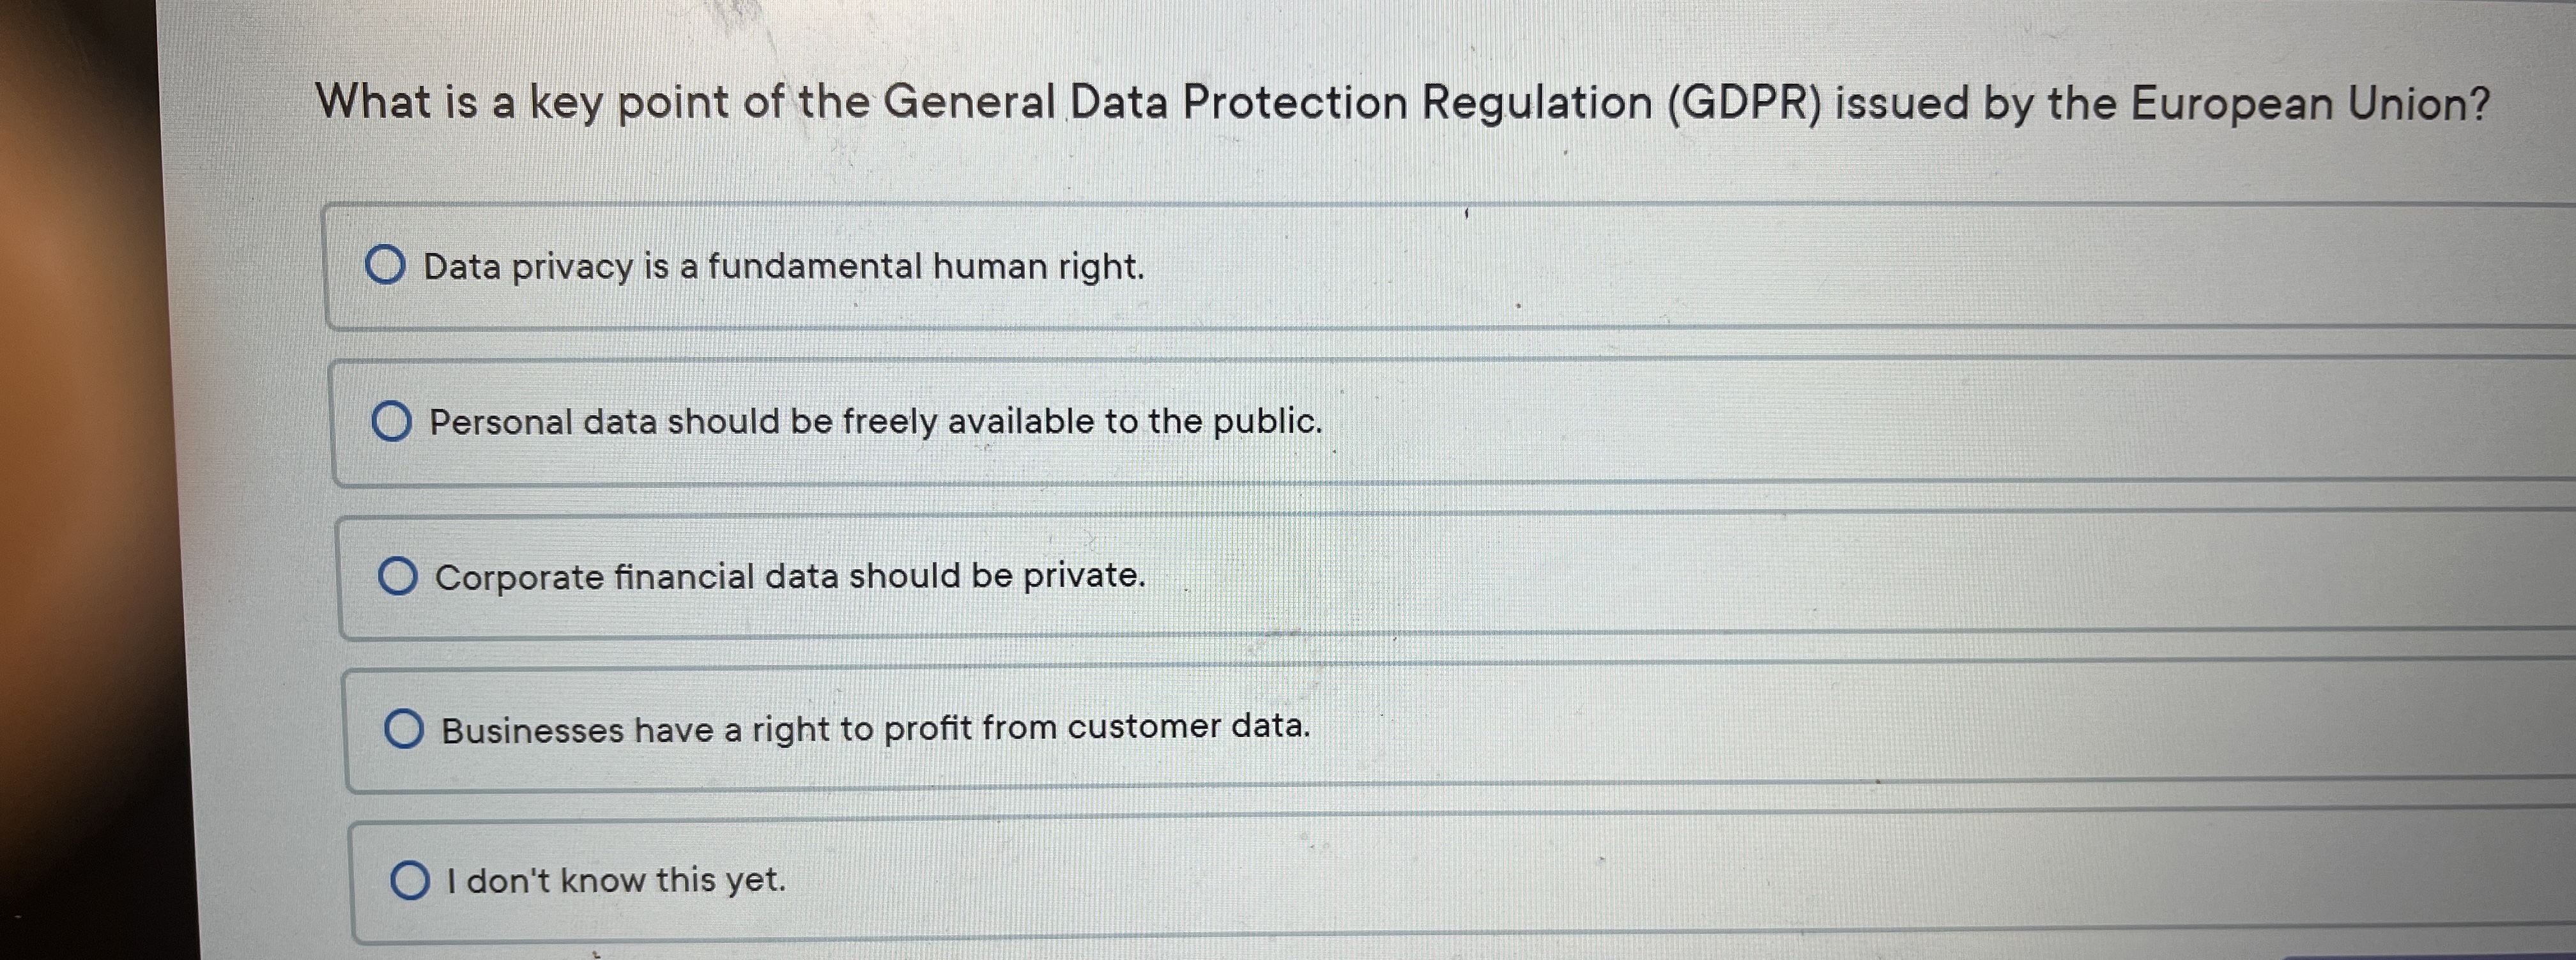
Task: Select the radio button for 'Businesses have a right to profit'
Action: (x=405, y=729)
